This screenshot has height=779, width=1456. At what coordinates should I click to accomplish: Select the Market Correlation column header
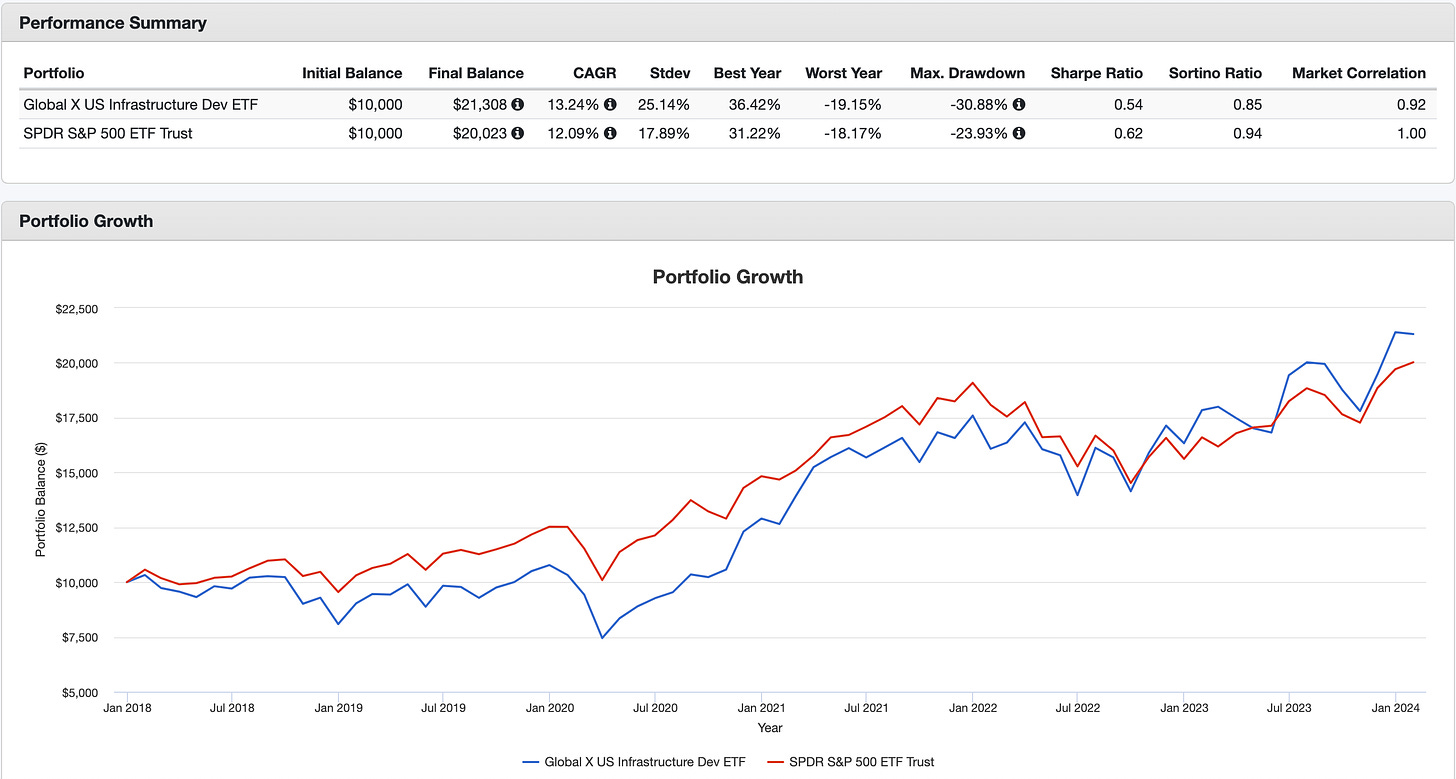(x=1359, y=73)
